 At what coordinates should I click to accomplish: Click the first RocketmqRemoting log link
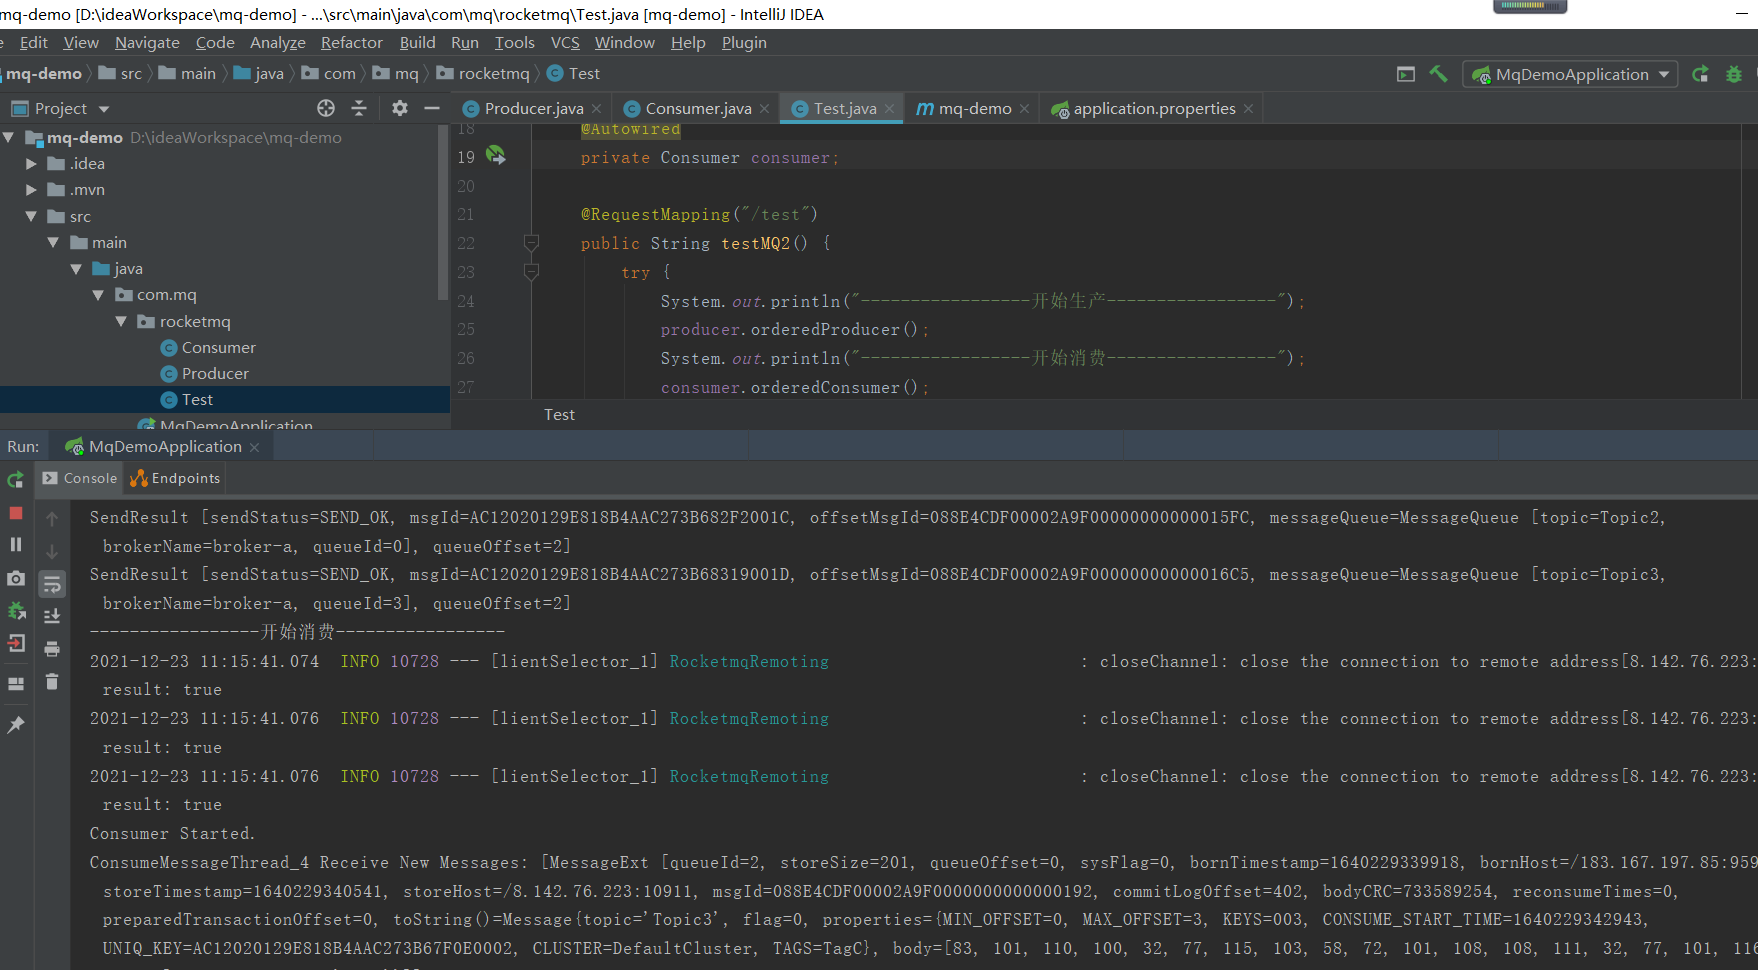pos(749,661)
